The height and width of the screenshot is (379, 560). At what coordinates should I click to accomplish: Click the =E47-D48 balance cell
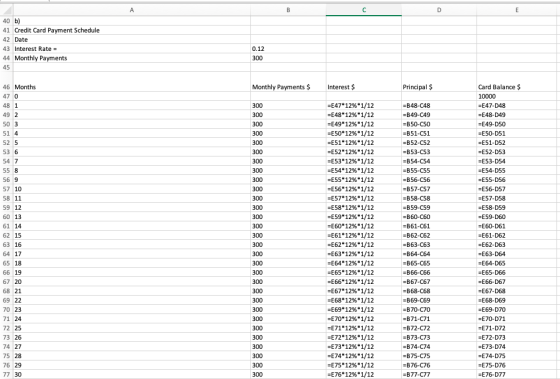[x=516, y=106]
